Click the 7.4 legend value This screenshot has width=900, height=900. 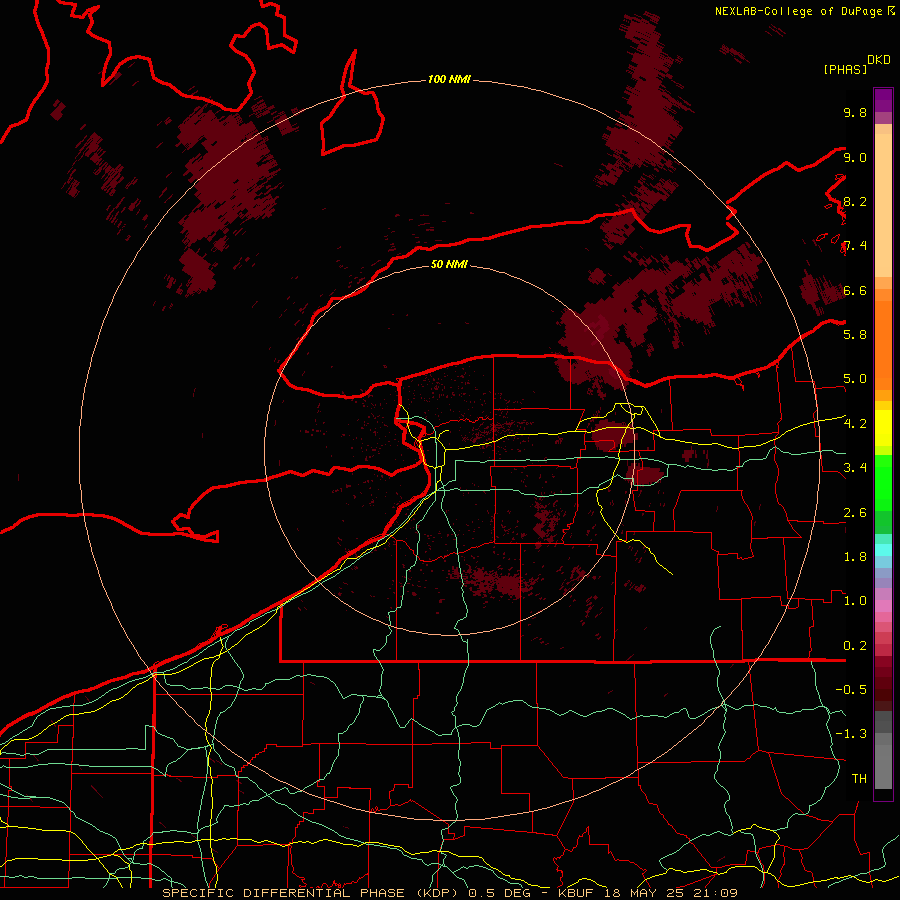coord(855,246)
